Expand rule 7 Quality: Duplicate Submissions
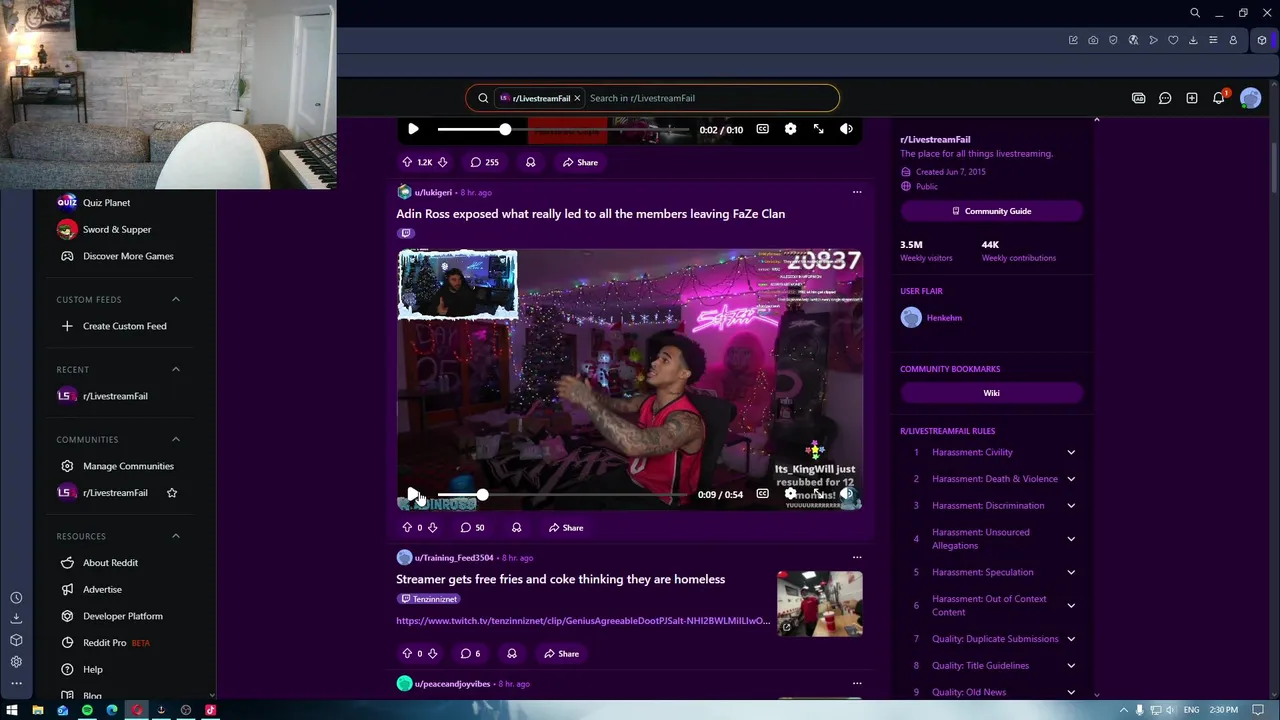 [x=1071, y=639]
